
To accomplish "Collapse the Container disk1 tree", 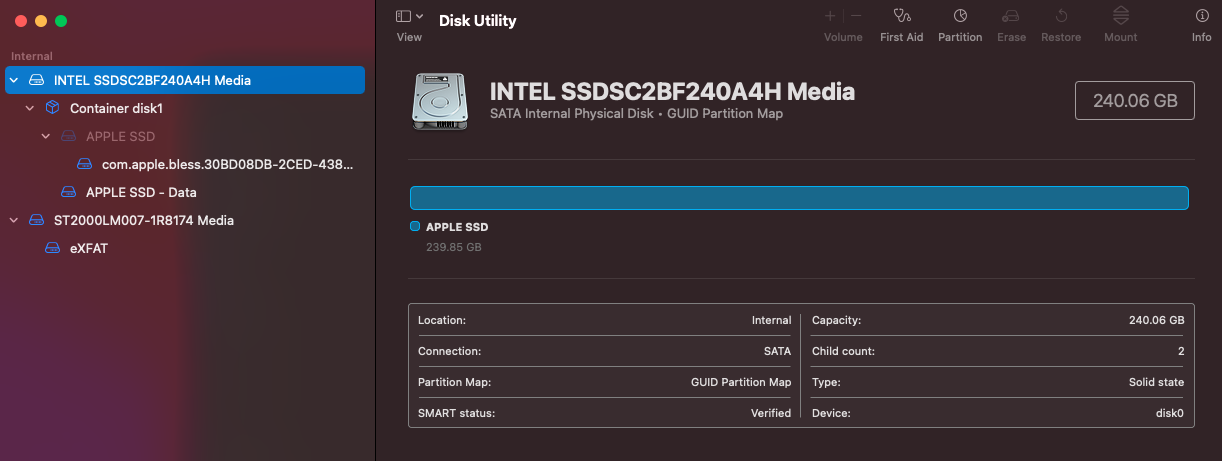I will point(30,108).
